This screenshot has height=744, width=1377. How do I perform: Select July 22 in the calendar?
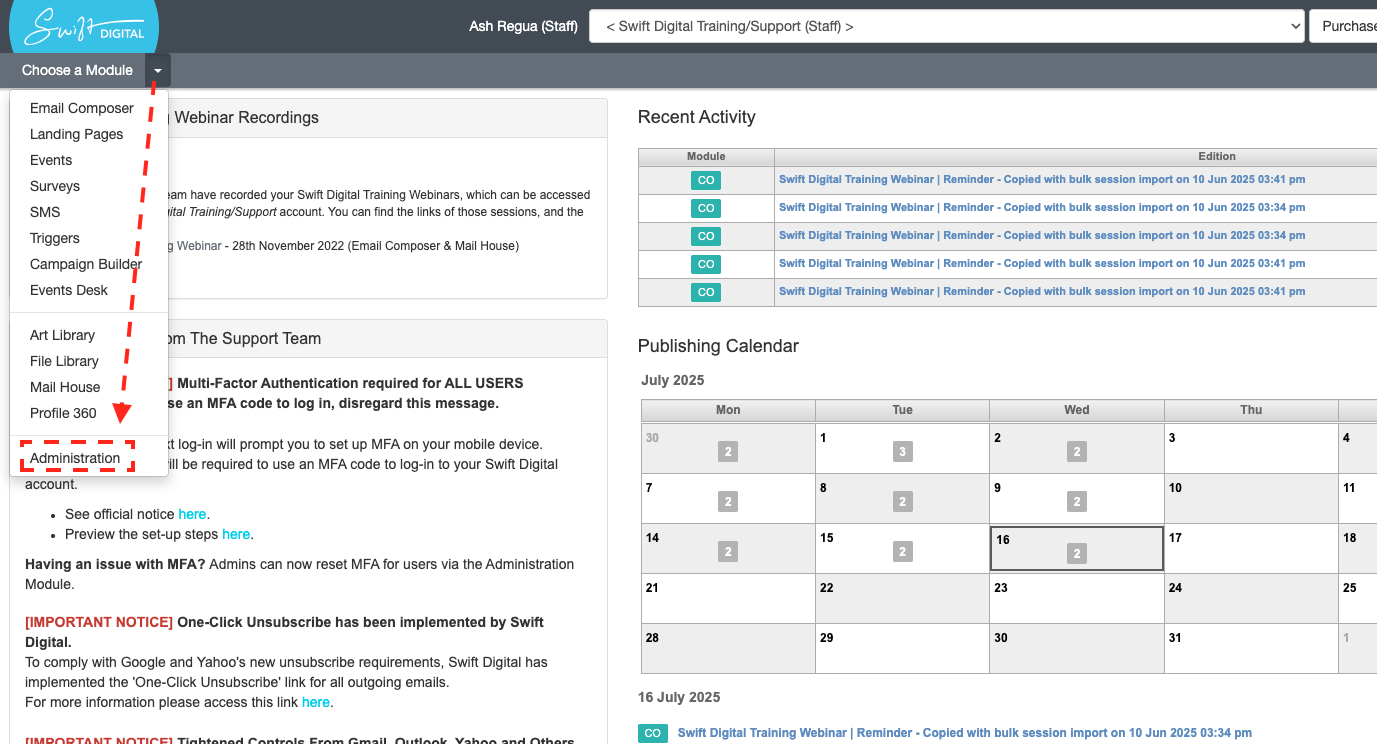(902, 598)
